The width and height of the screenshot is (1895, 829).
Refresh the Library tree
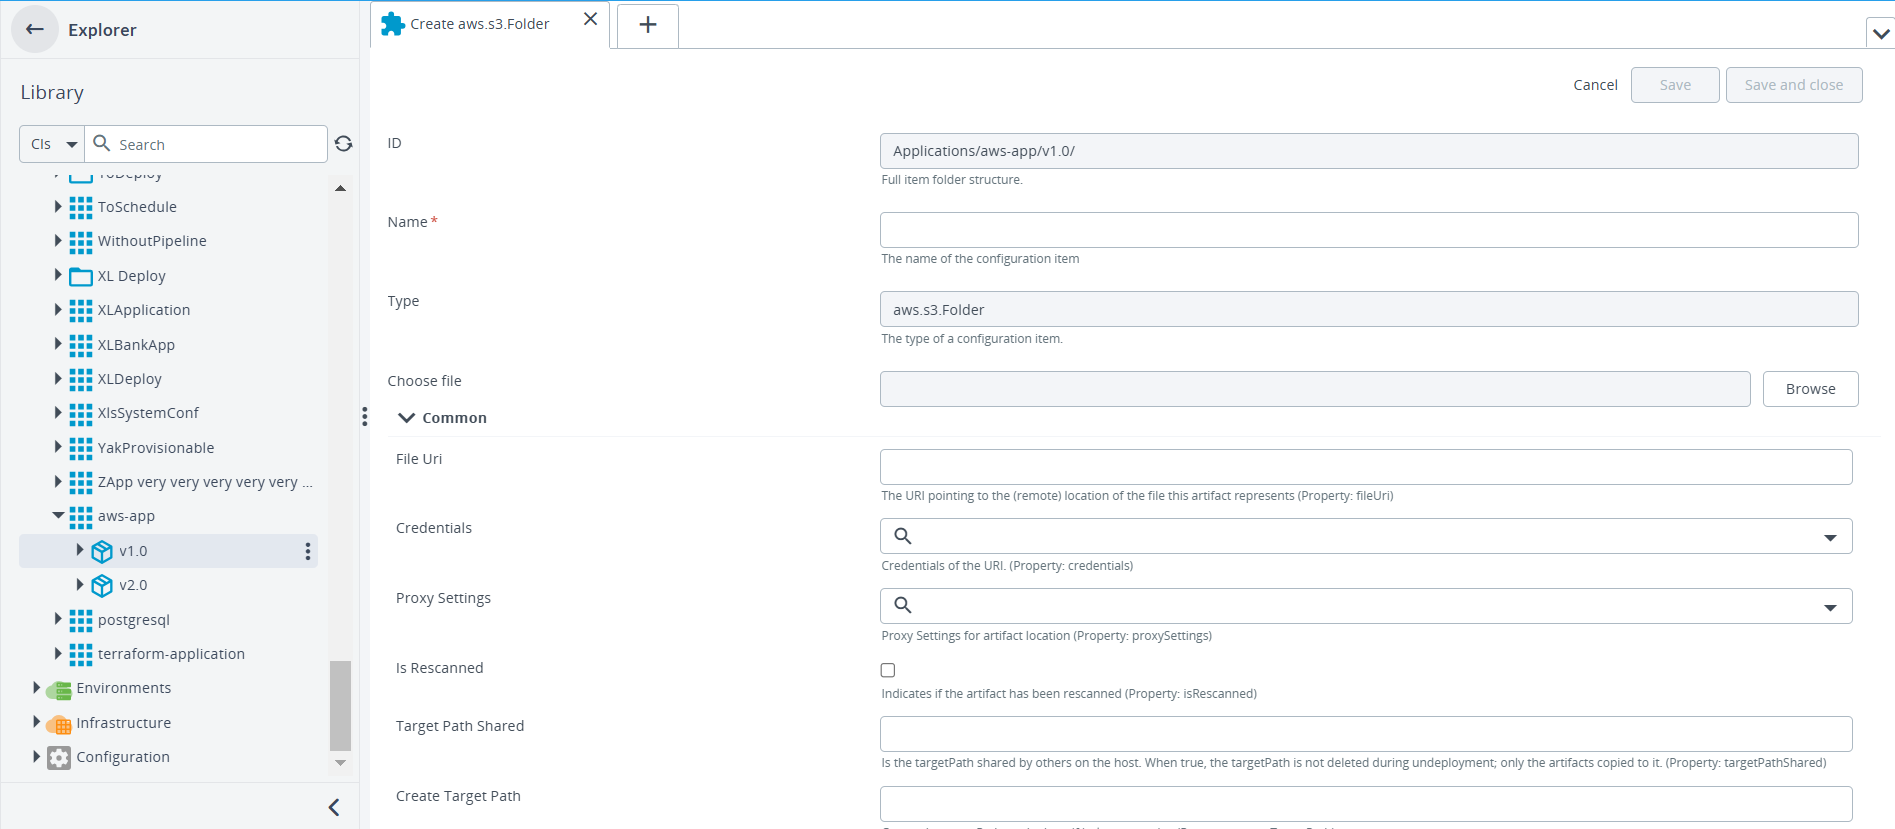(x=343, y=144)
